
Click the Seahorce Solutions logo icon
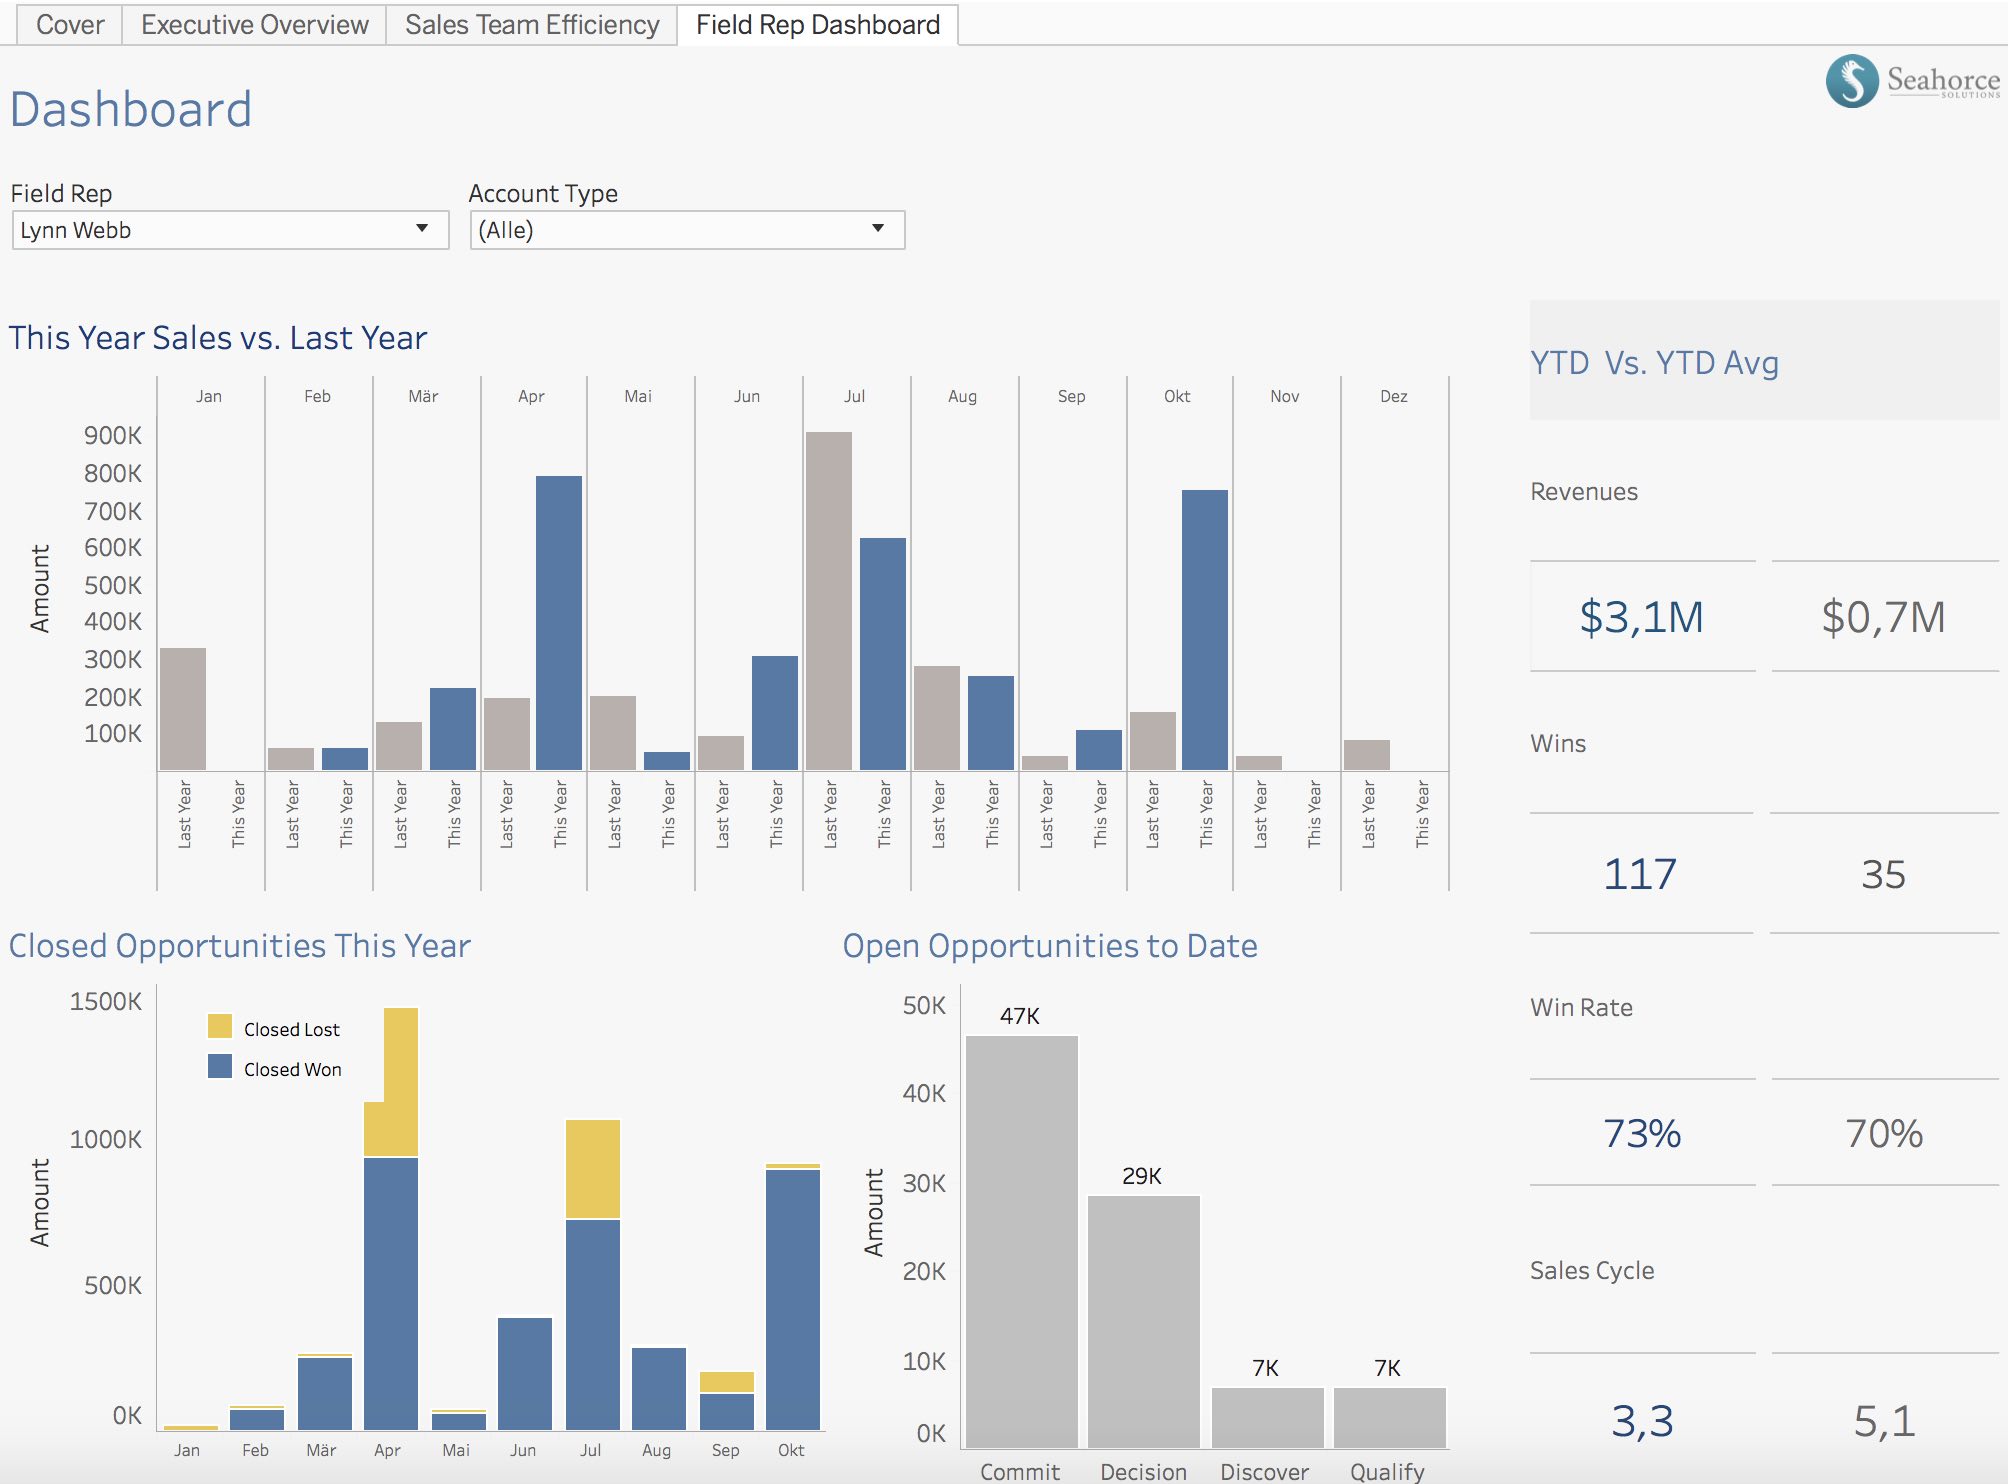point(1852,81)
